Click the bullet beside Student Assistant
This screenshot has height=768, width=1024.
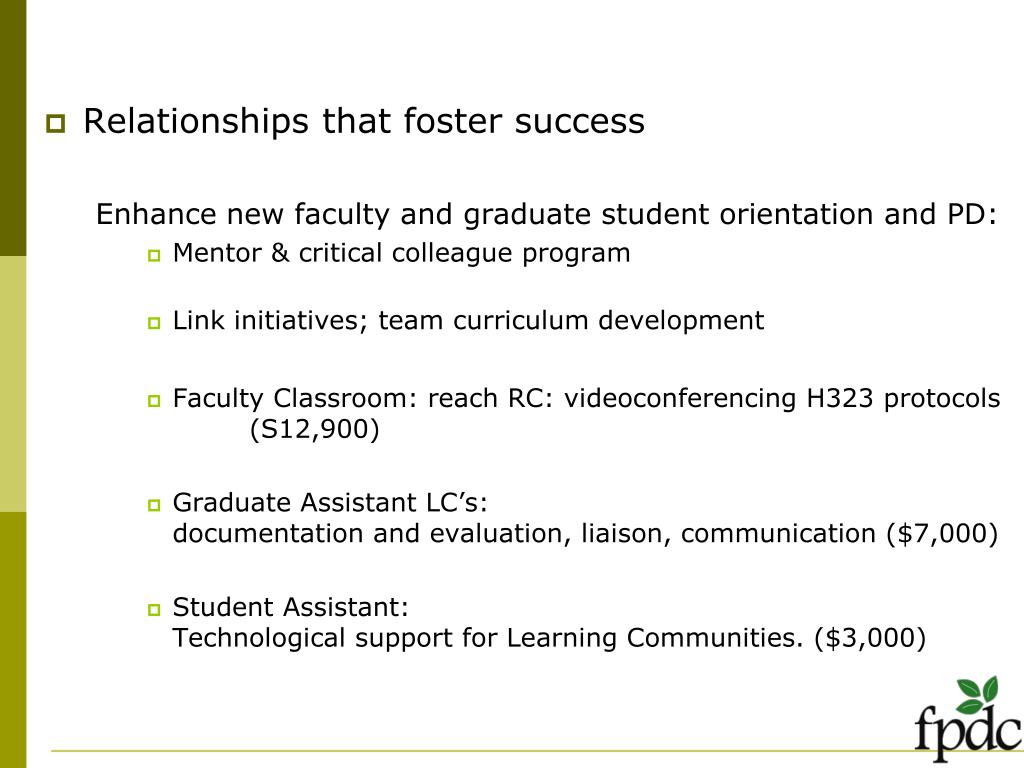click(x=154, y=609)
